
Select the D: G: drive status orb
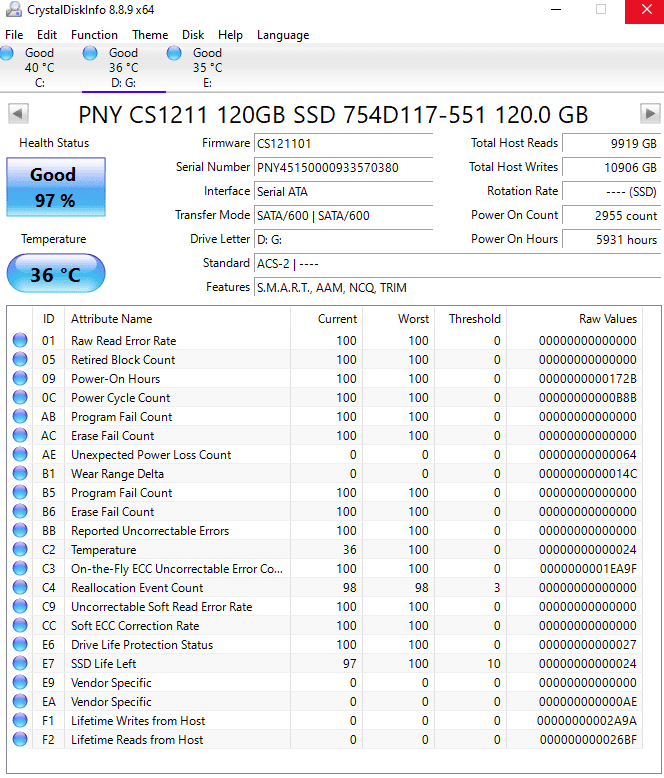(90, 53)
